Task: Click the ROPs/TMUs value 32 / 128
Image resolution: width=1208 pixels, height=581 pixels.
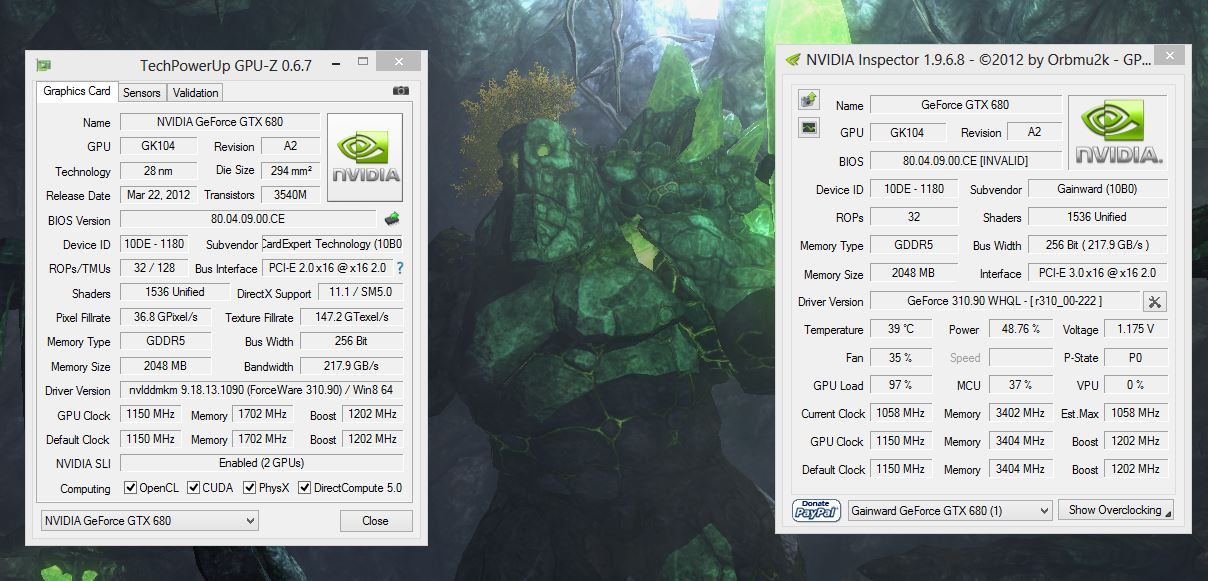Action: tap(154, 268)
